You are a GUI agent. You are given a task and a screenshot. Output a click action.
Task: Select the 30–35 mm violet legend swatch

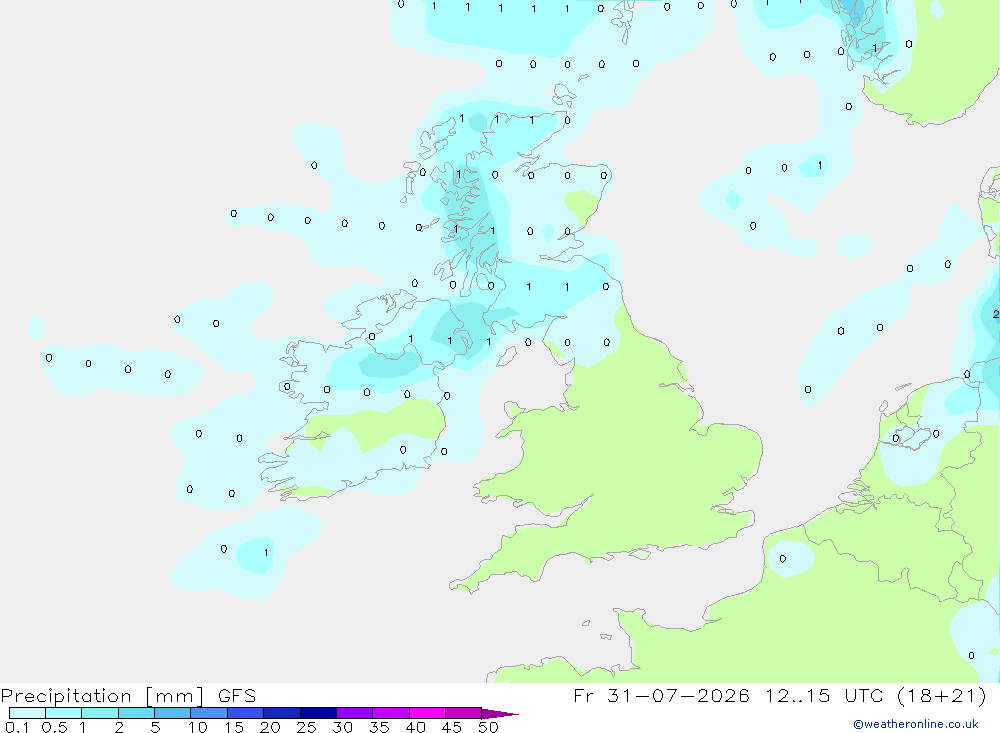click(354, 713)
